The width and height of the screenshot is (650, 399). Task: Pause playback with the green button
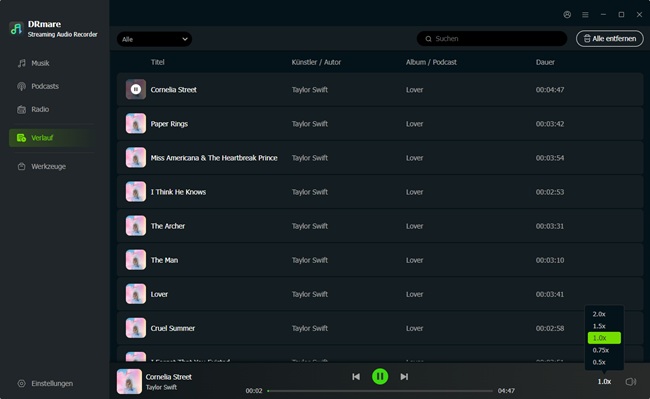[x=380, y=377]
